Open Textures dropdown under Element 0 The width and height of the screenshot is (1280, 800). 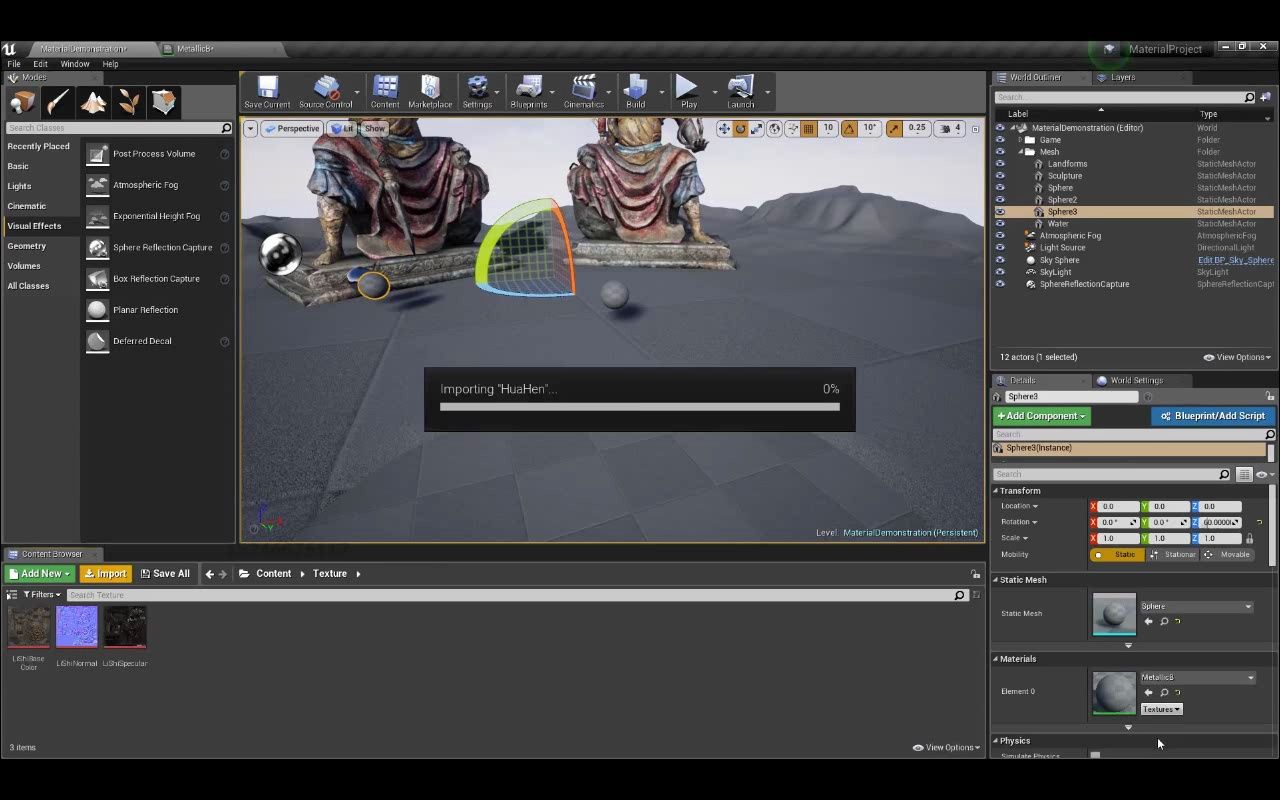(1161, 709)
